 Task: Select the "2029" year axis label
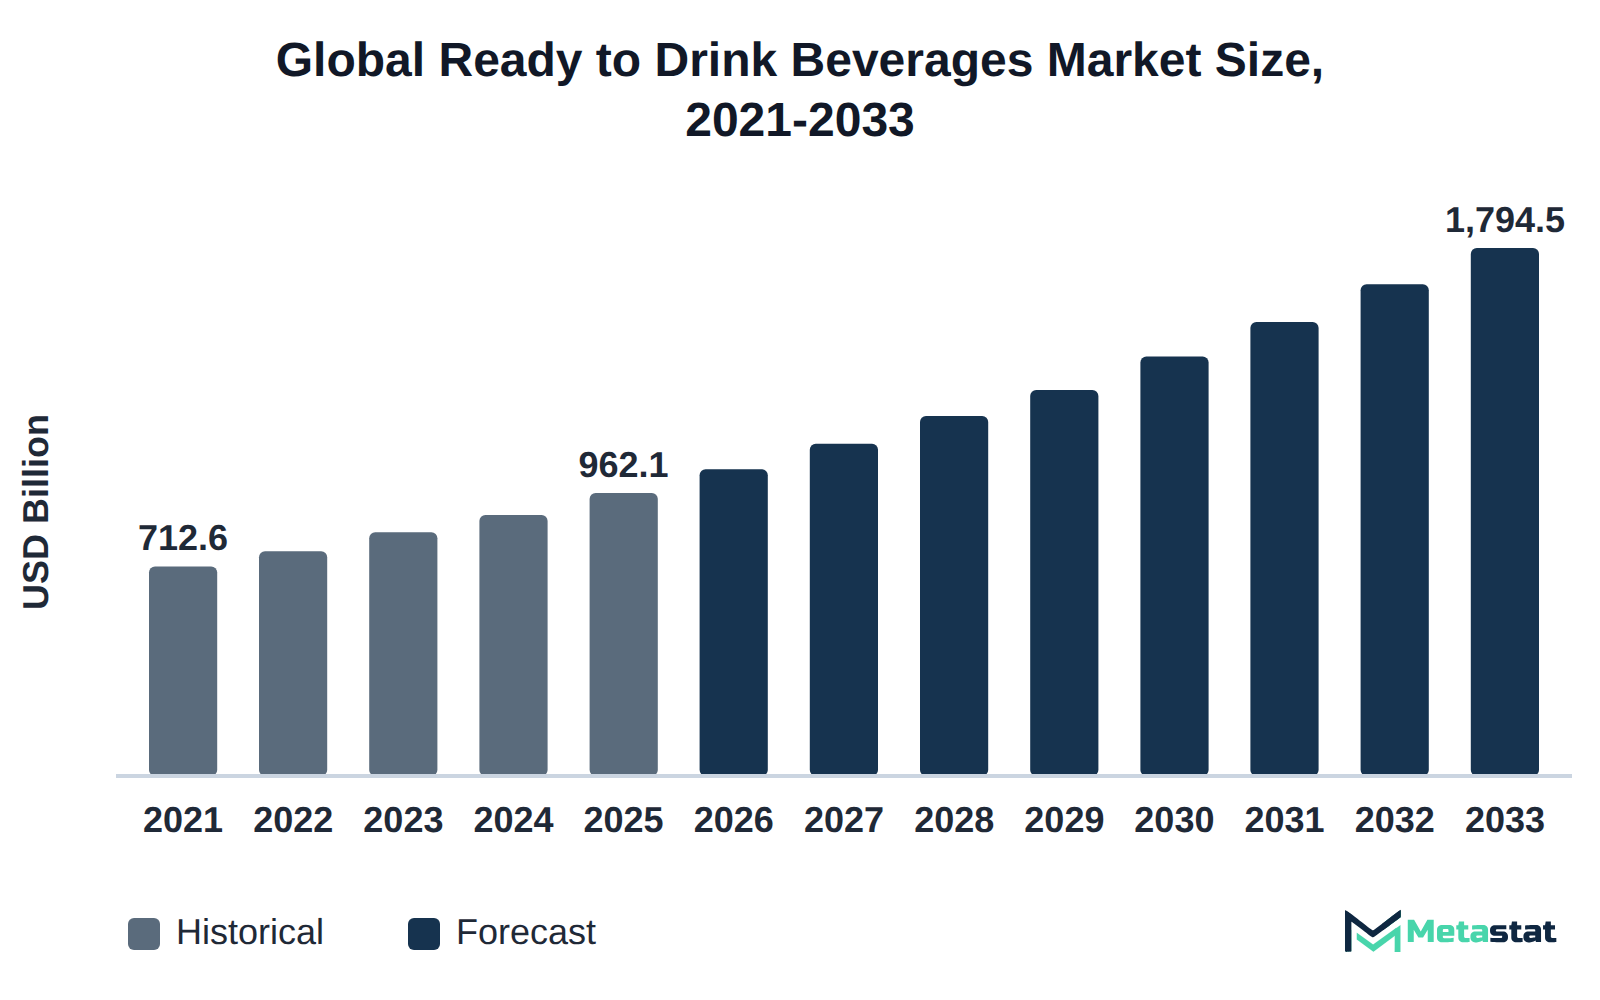point(1064,820)
